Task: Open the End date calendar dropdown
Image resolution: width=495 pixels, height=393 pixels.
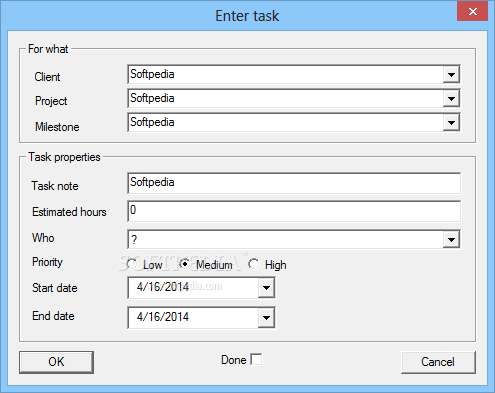Action: [266, 318]
